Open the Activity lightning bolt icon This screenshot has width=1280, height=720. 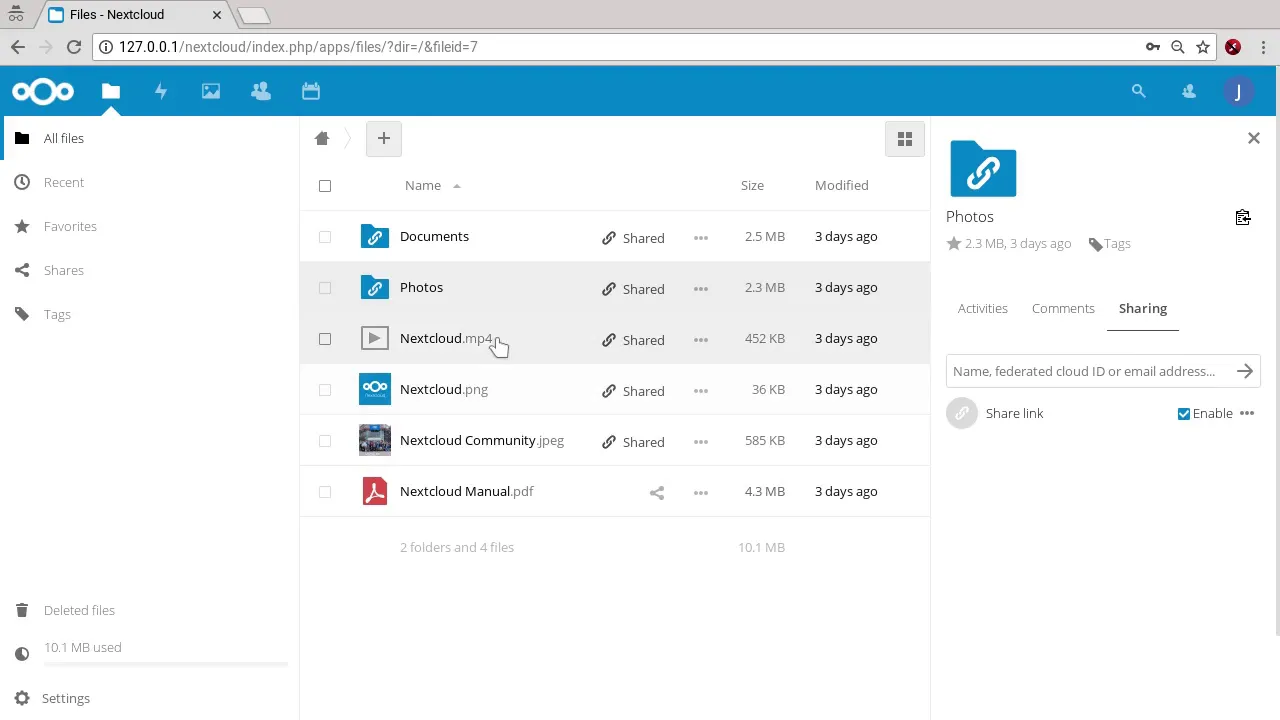pyautogui.click(x=161, y=91)
